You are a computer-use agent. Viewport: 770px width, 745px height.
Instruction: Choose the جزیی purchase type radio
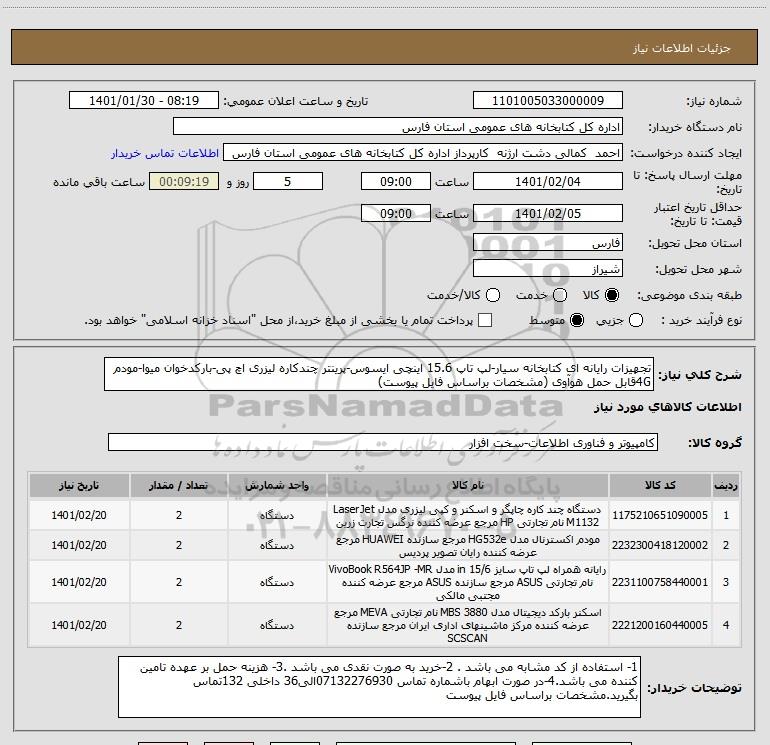pyautogui.click(x=636, y=320)
